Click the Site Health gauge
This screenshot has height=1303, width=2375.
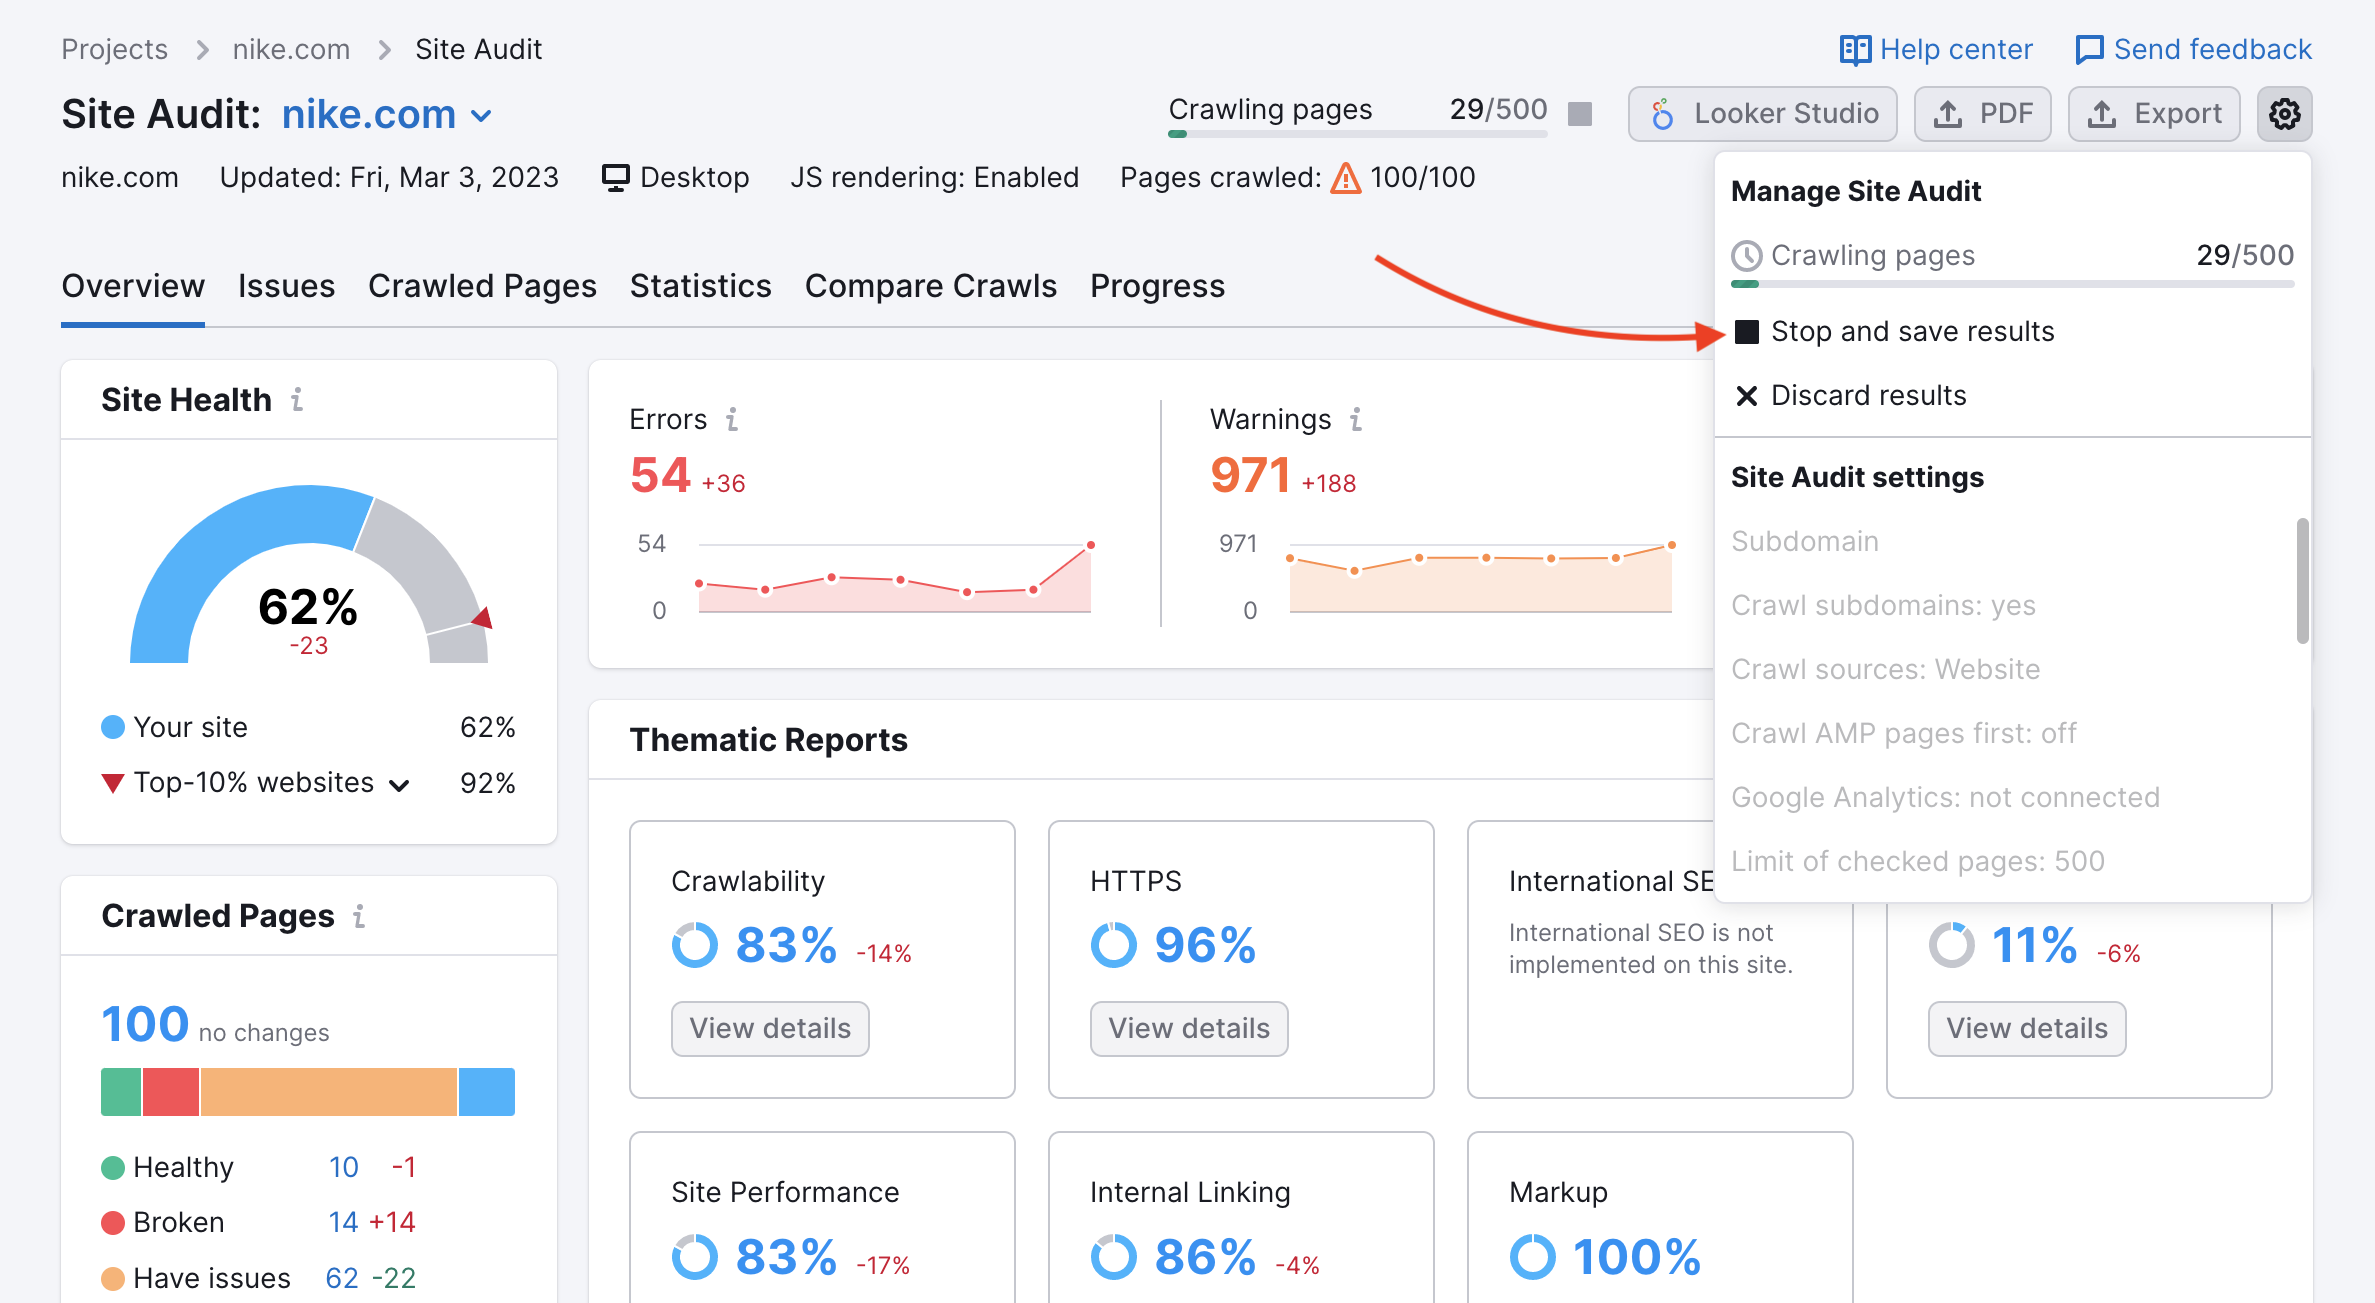(309, 574)
